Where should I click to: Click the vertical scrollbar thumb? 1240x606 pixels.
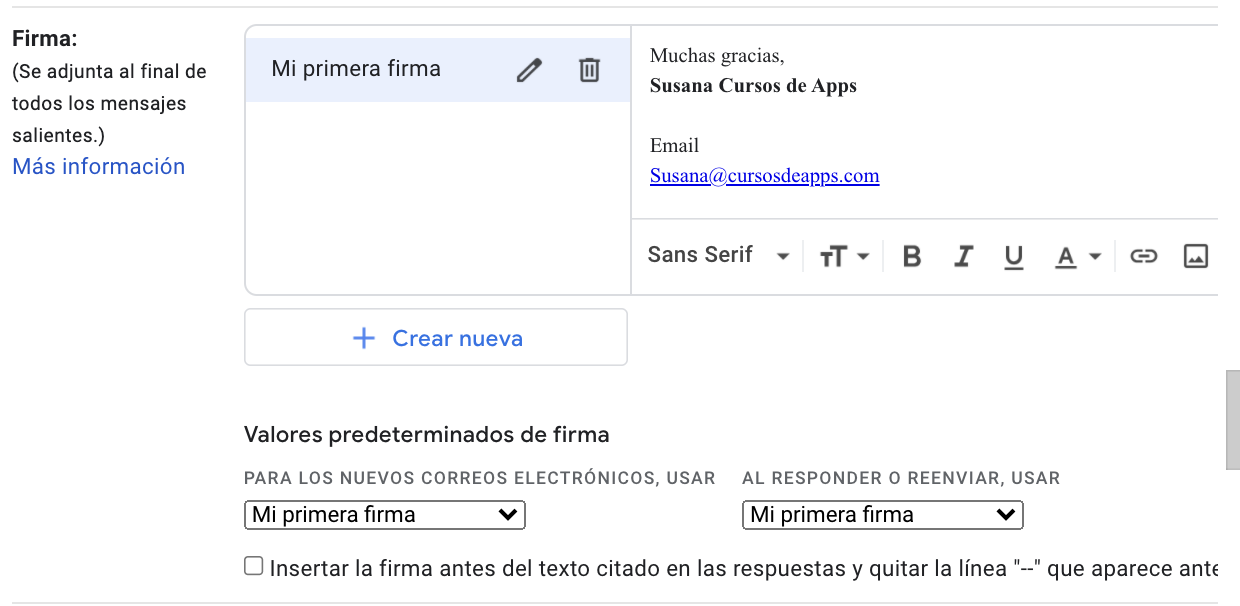(x=1233, y=420)
